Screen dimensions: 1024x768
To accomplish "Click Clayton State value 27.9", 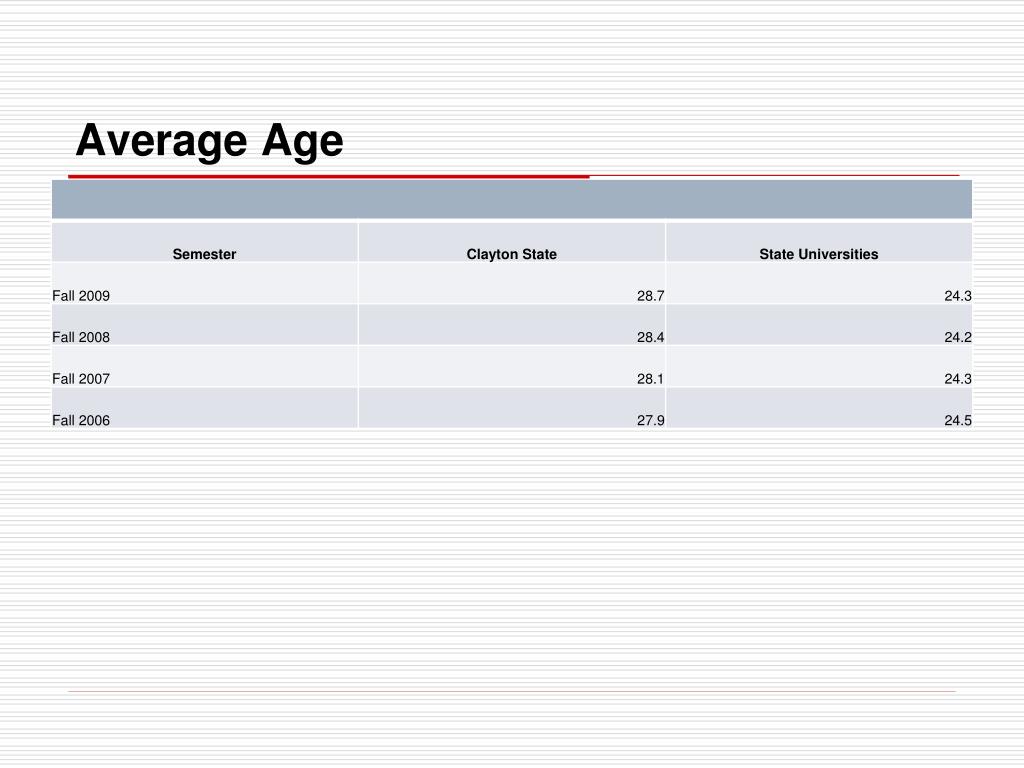I will 650,421.
